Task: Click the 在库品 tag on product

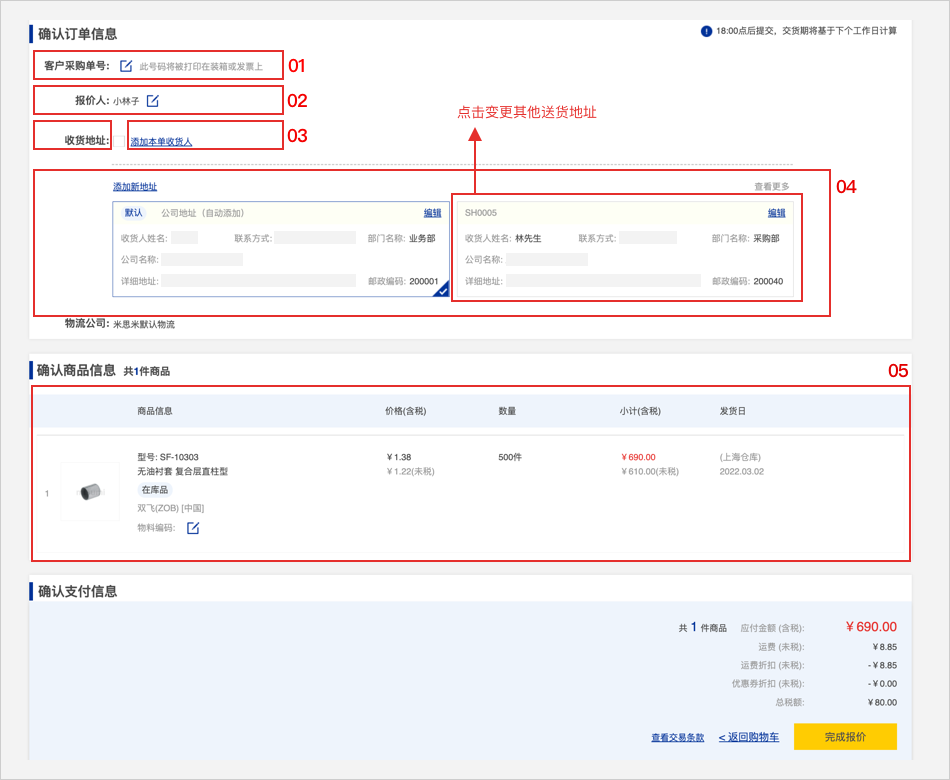Action: click(155, 490)
